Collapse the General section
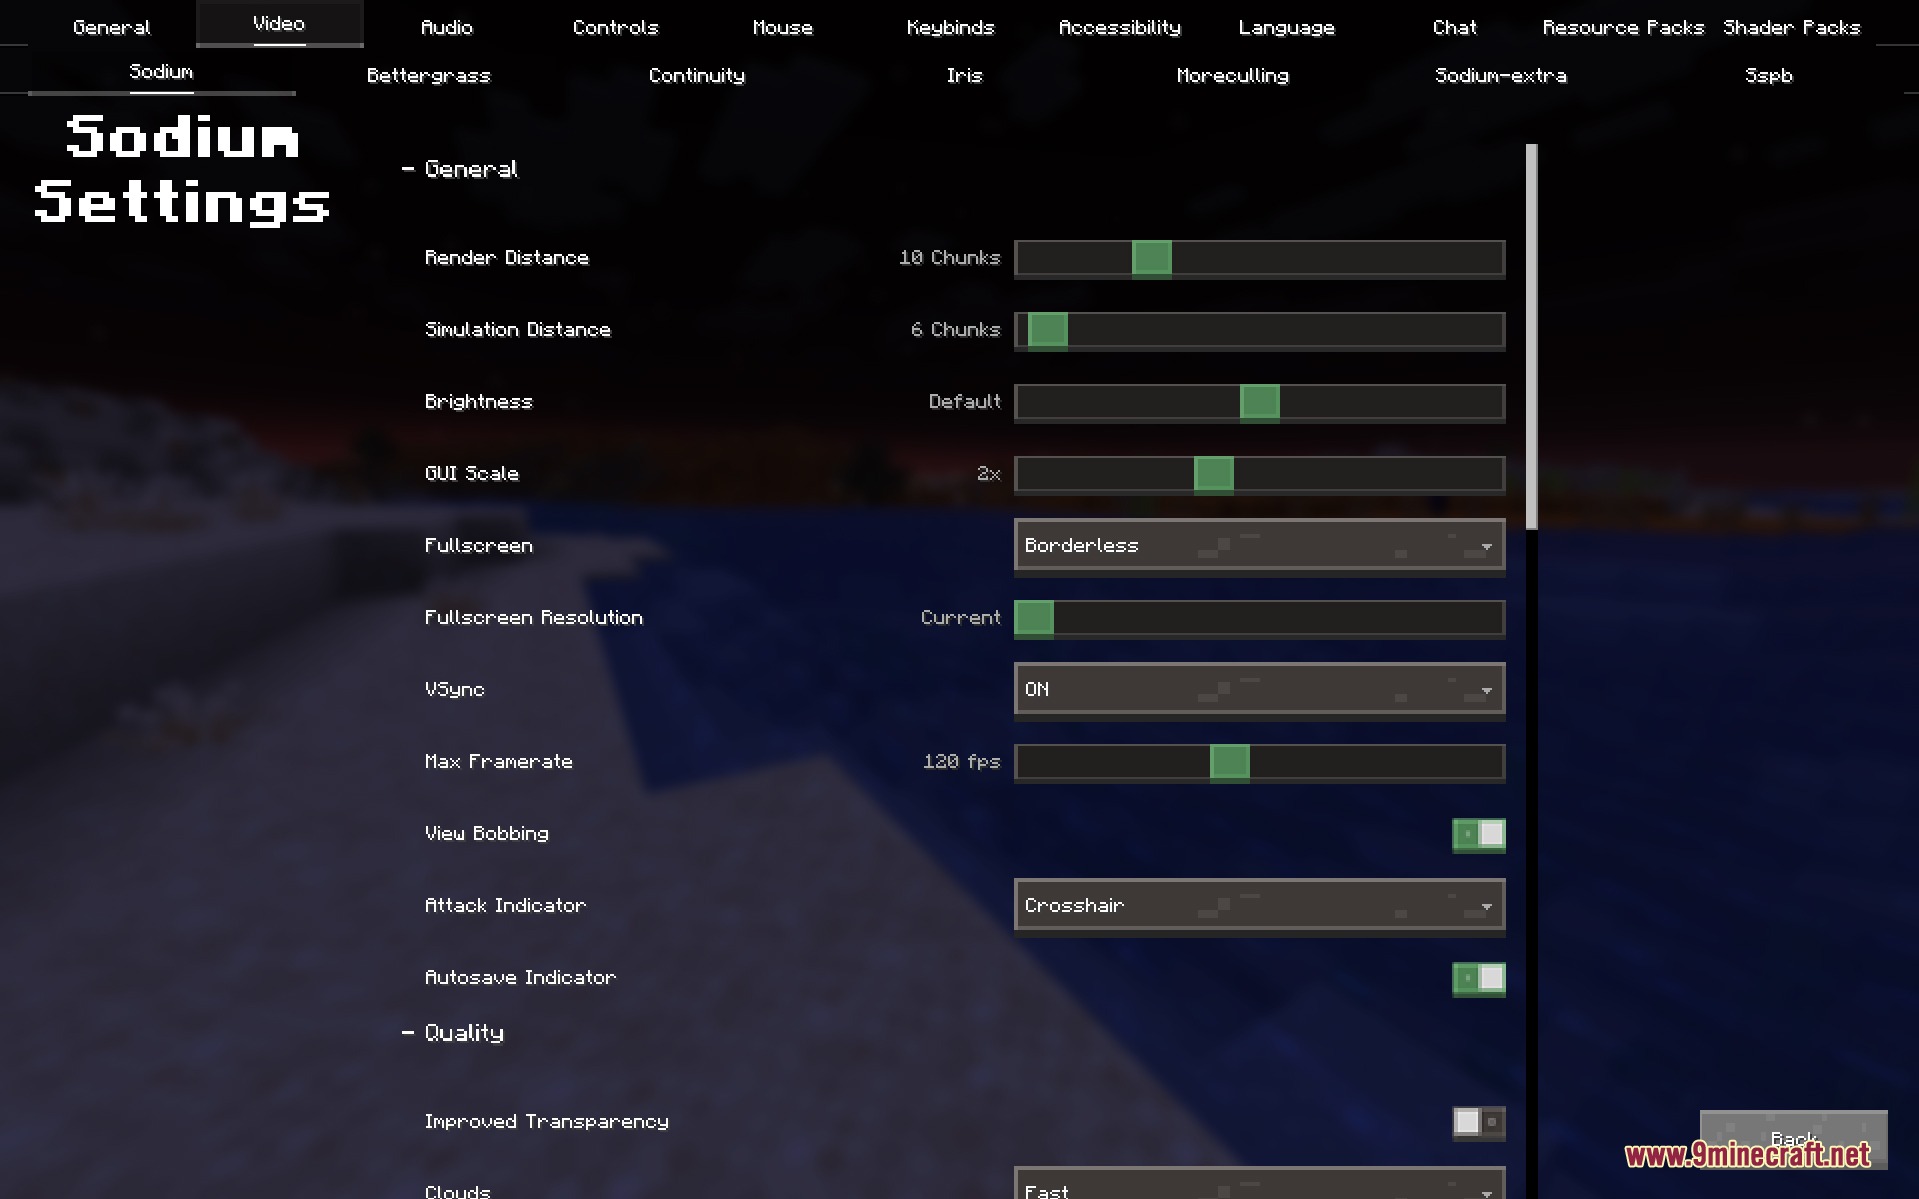The image size is (1919, 1199). (x=460, y=169)
